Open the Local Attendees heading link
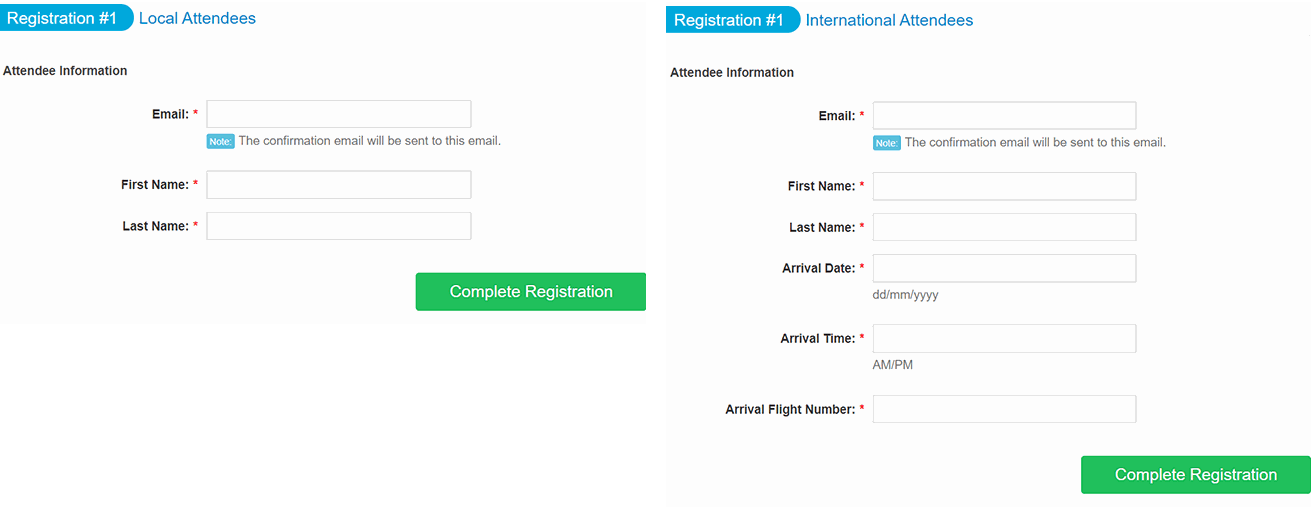Viewport: 1311px width, 507px height. (197, 18)
